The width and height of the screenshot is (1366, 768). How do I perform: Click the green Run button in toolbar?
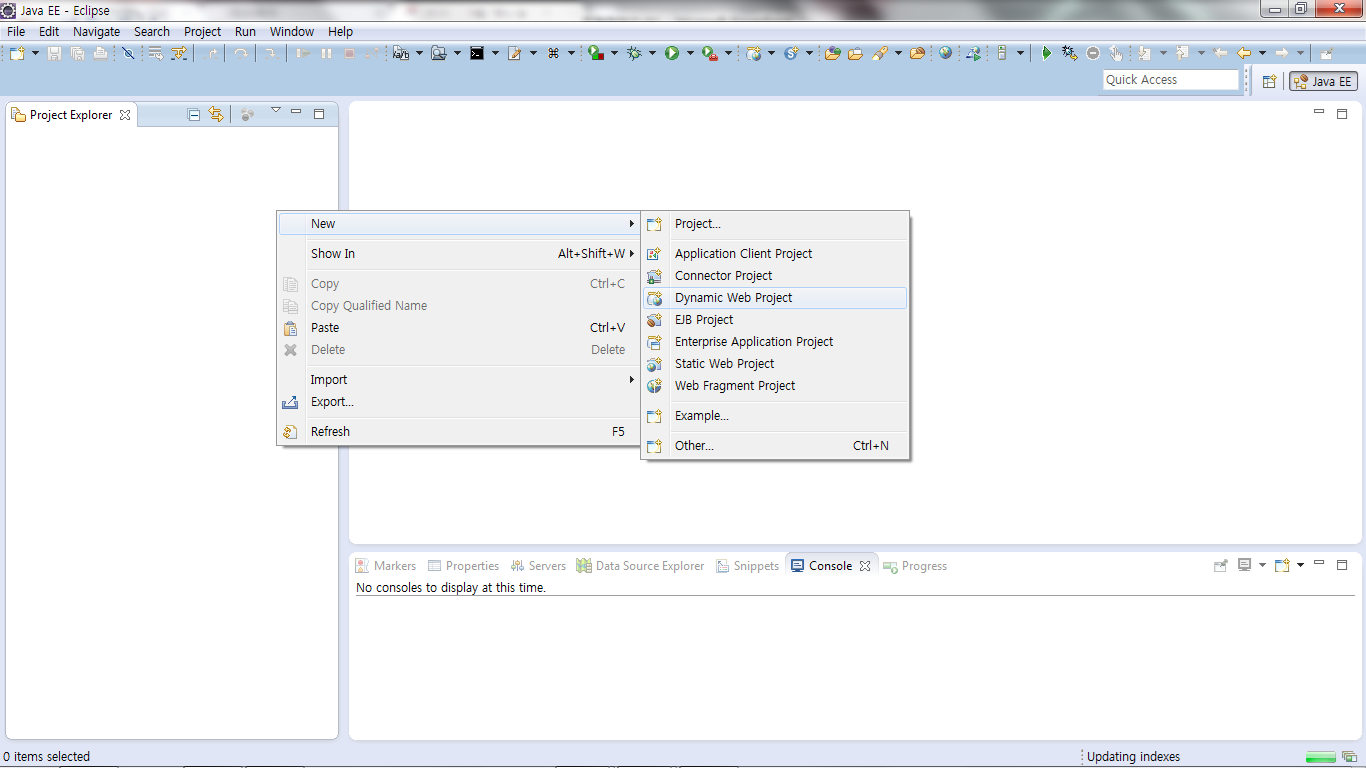[x=672, y=53]
